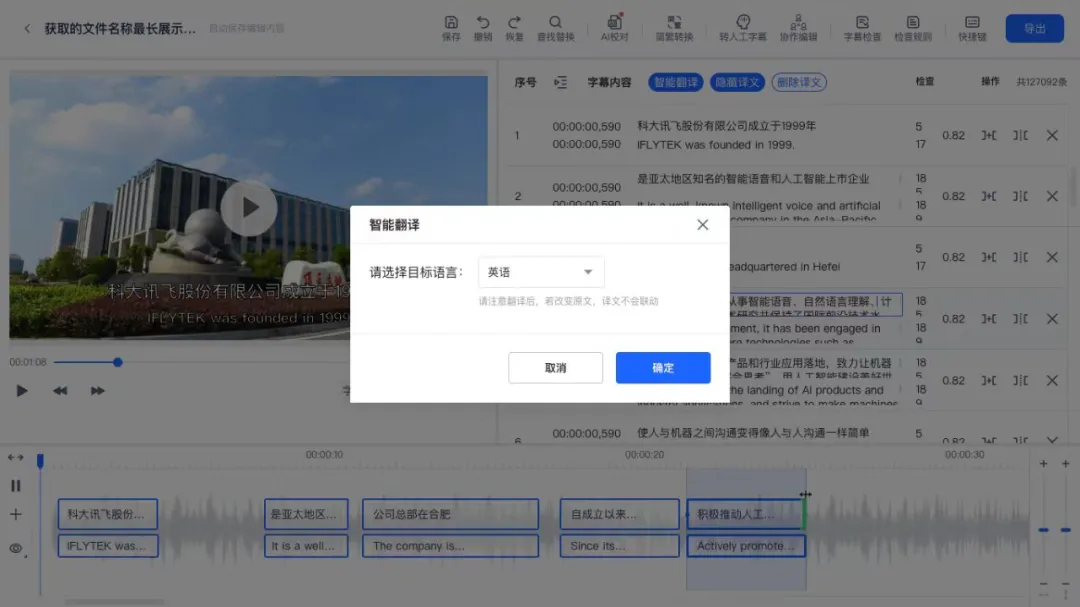Select the 智能翻译 tab pill
The width and height of the screenshot is (1080, 607).
point(675,82)
